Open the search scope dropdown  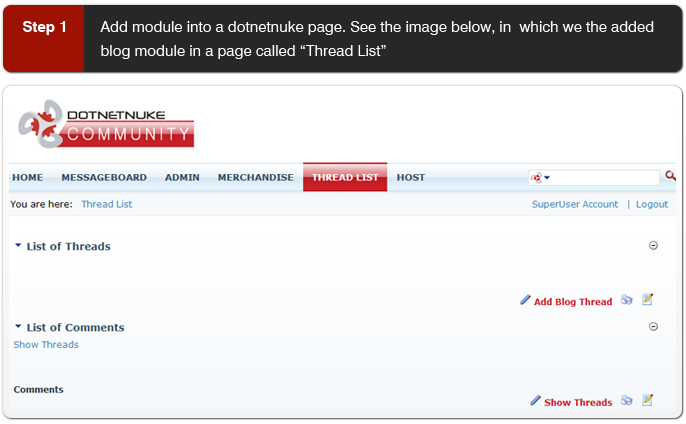tap(540, 178)
